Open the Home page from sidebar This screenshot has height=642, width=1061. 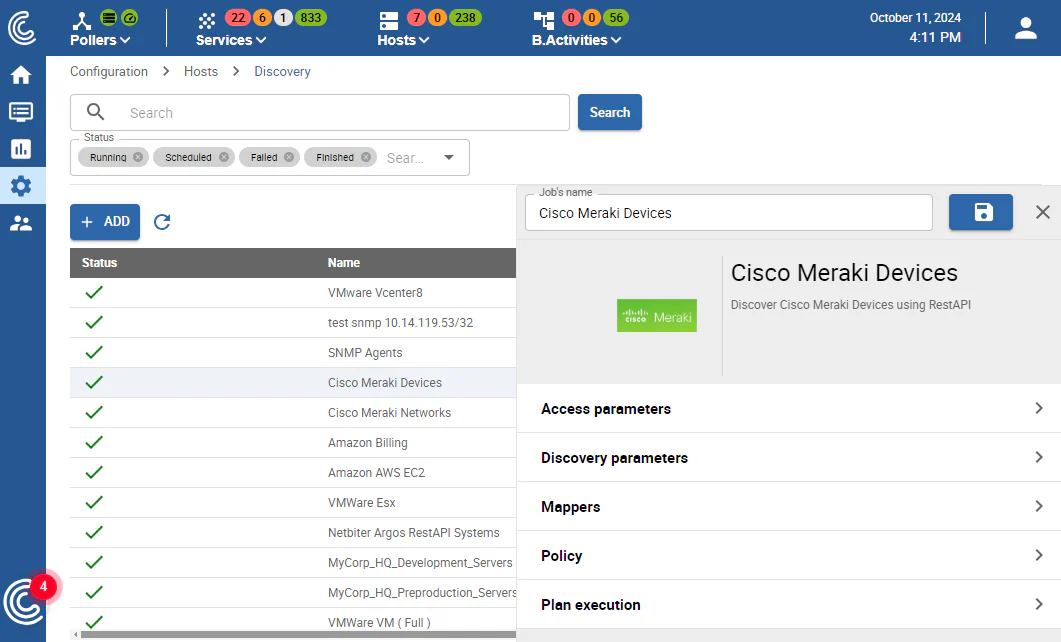click(21, 74)
